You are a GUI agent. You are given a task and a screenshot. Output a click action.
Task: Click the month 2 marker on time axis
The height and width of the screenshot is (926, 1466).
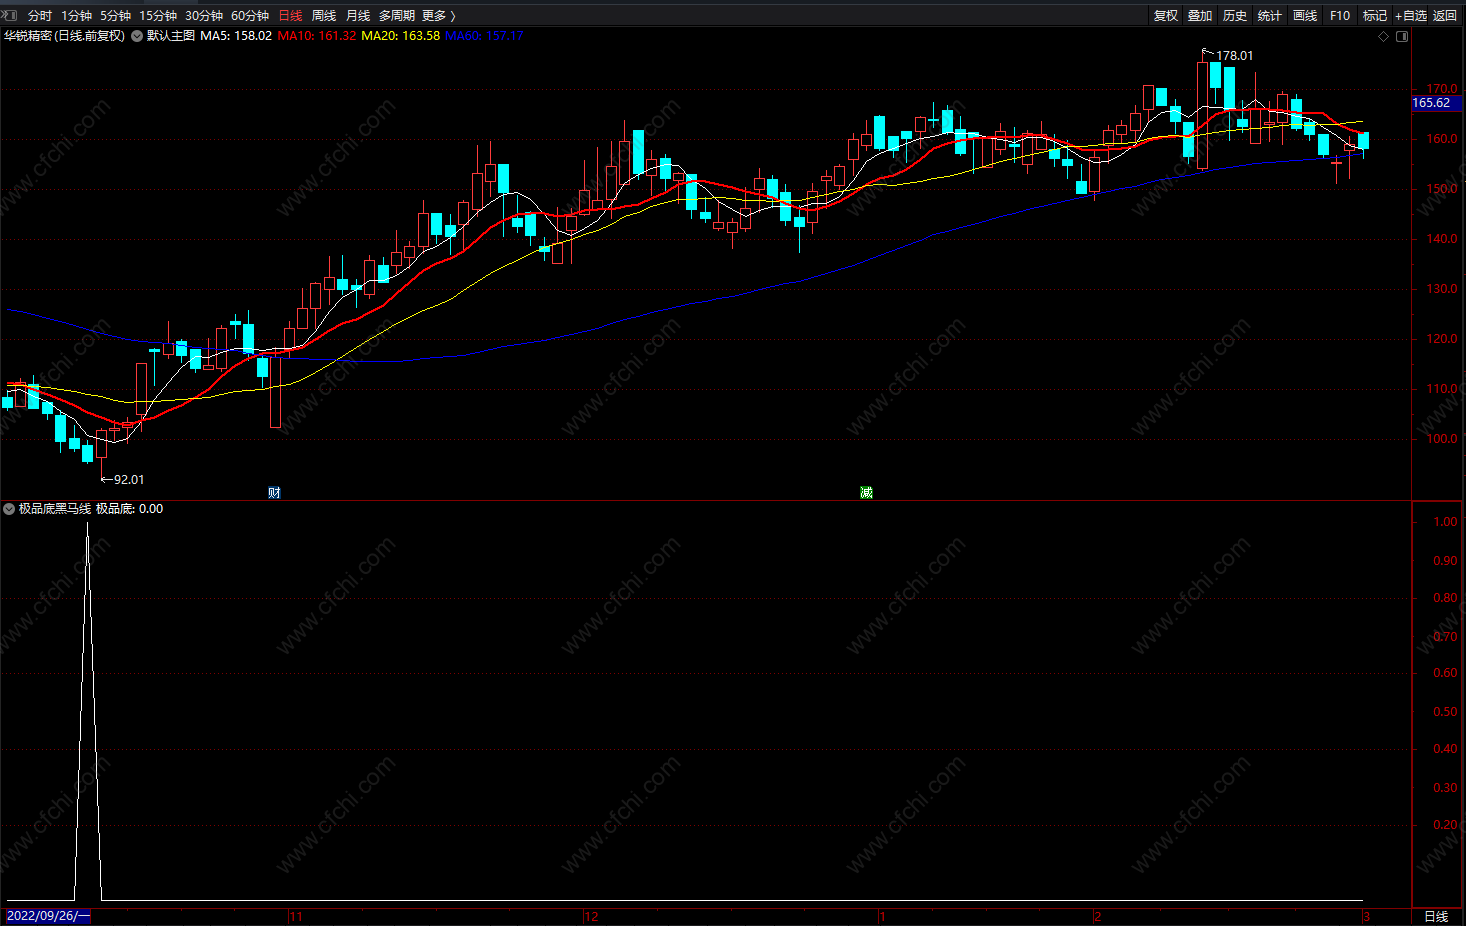tap(1098, 917)
